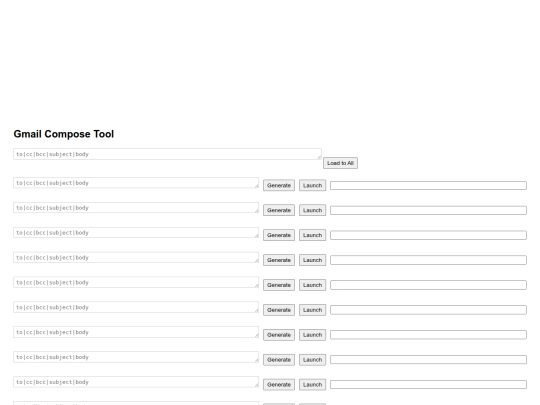Focus the first row's to|cc|bcc|subject|body textarea
The height and width of the screenshot is (405, 540).
136,183
